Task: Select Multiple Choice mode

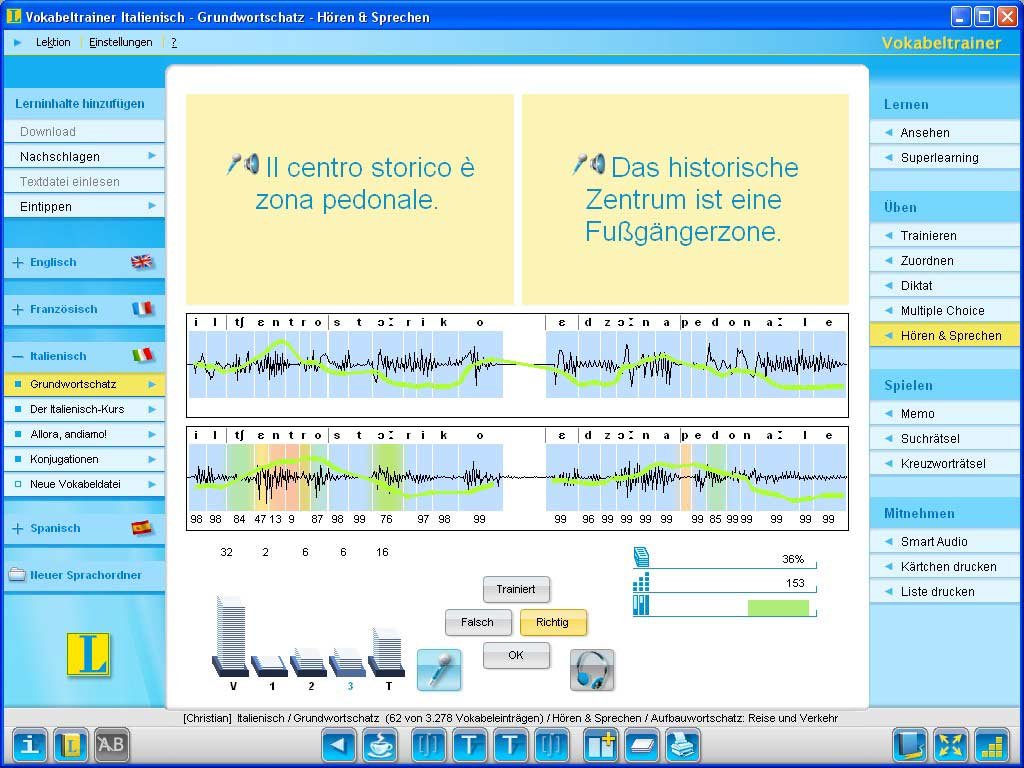Action: click(945, 311)
